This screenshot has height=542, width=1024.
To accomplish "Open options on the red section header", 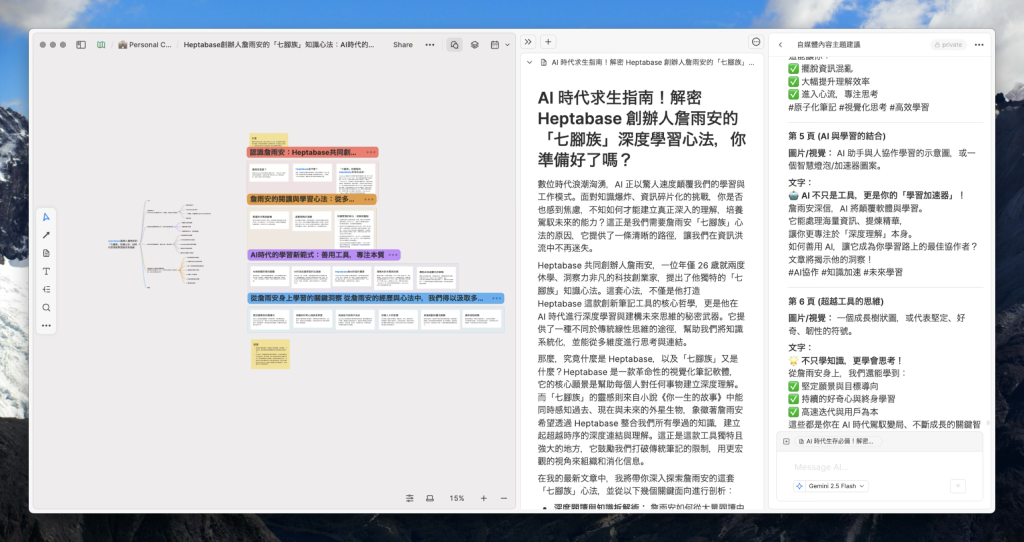I will [371, 153].
